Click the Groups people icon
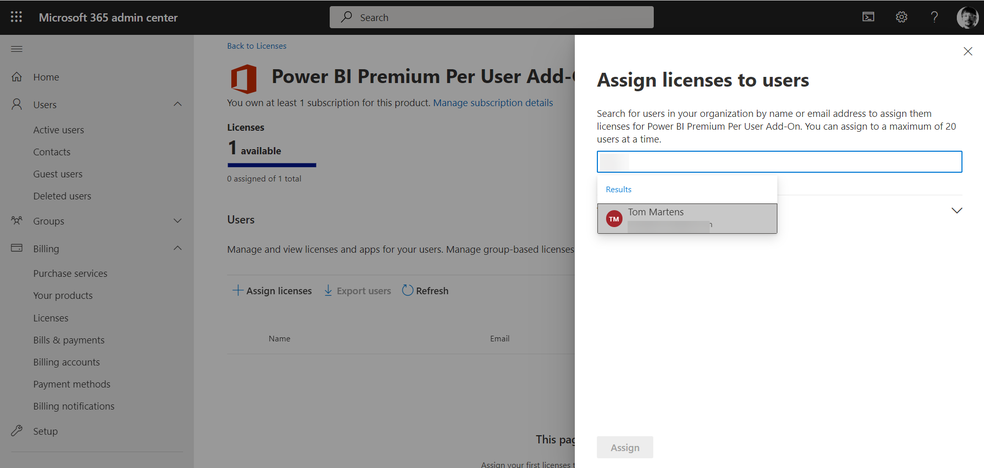This screenshot has width=984, height=468. [17, 221]
